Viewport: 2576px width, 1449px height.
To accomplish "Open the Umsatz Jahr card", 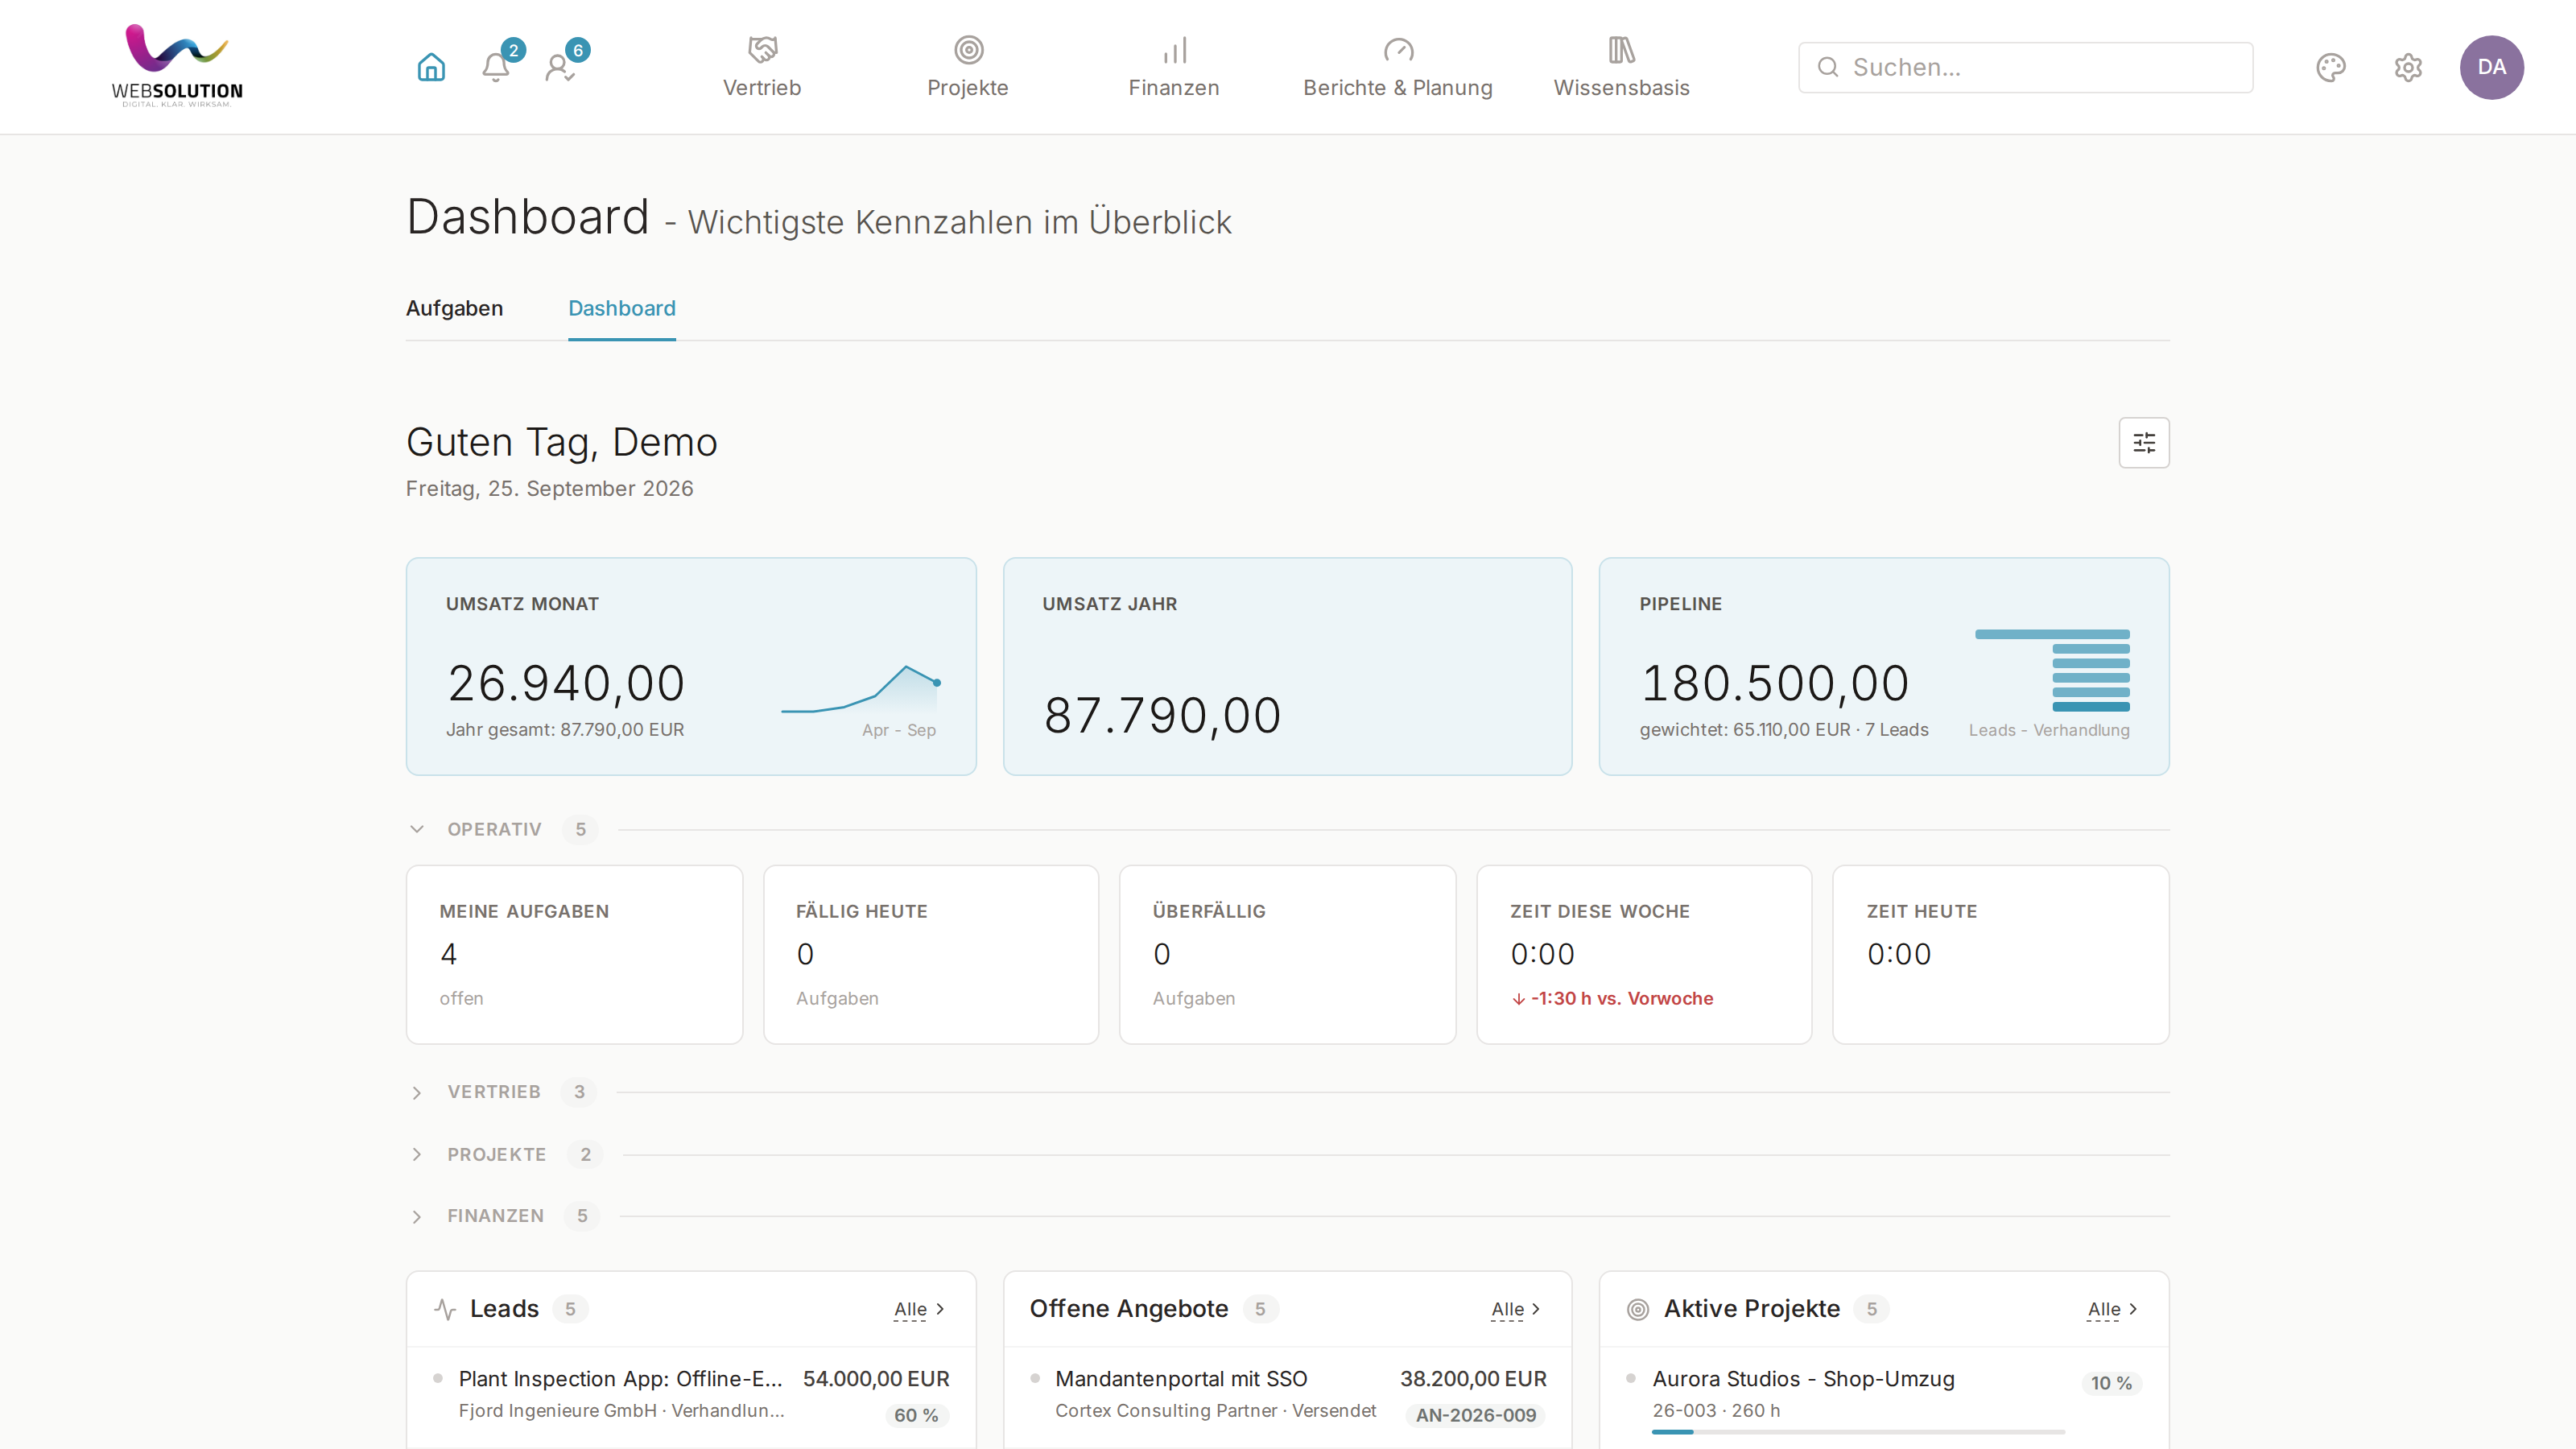I will [1287, 666].
